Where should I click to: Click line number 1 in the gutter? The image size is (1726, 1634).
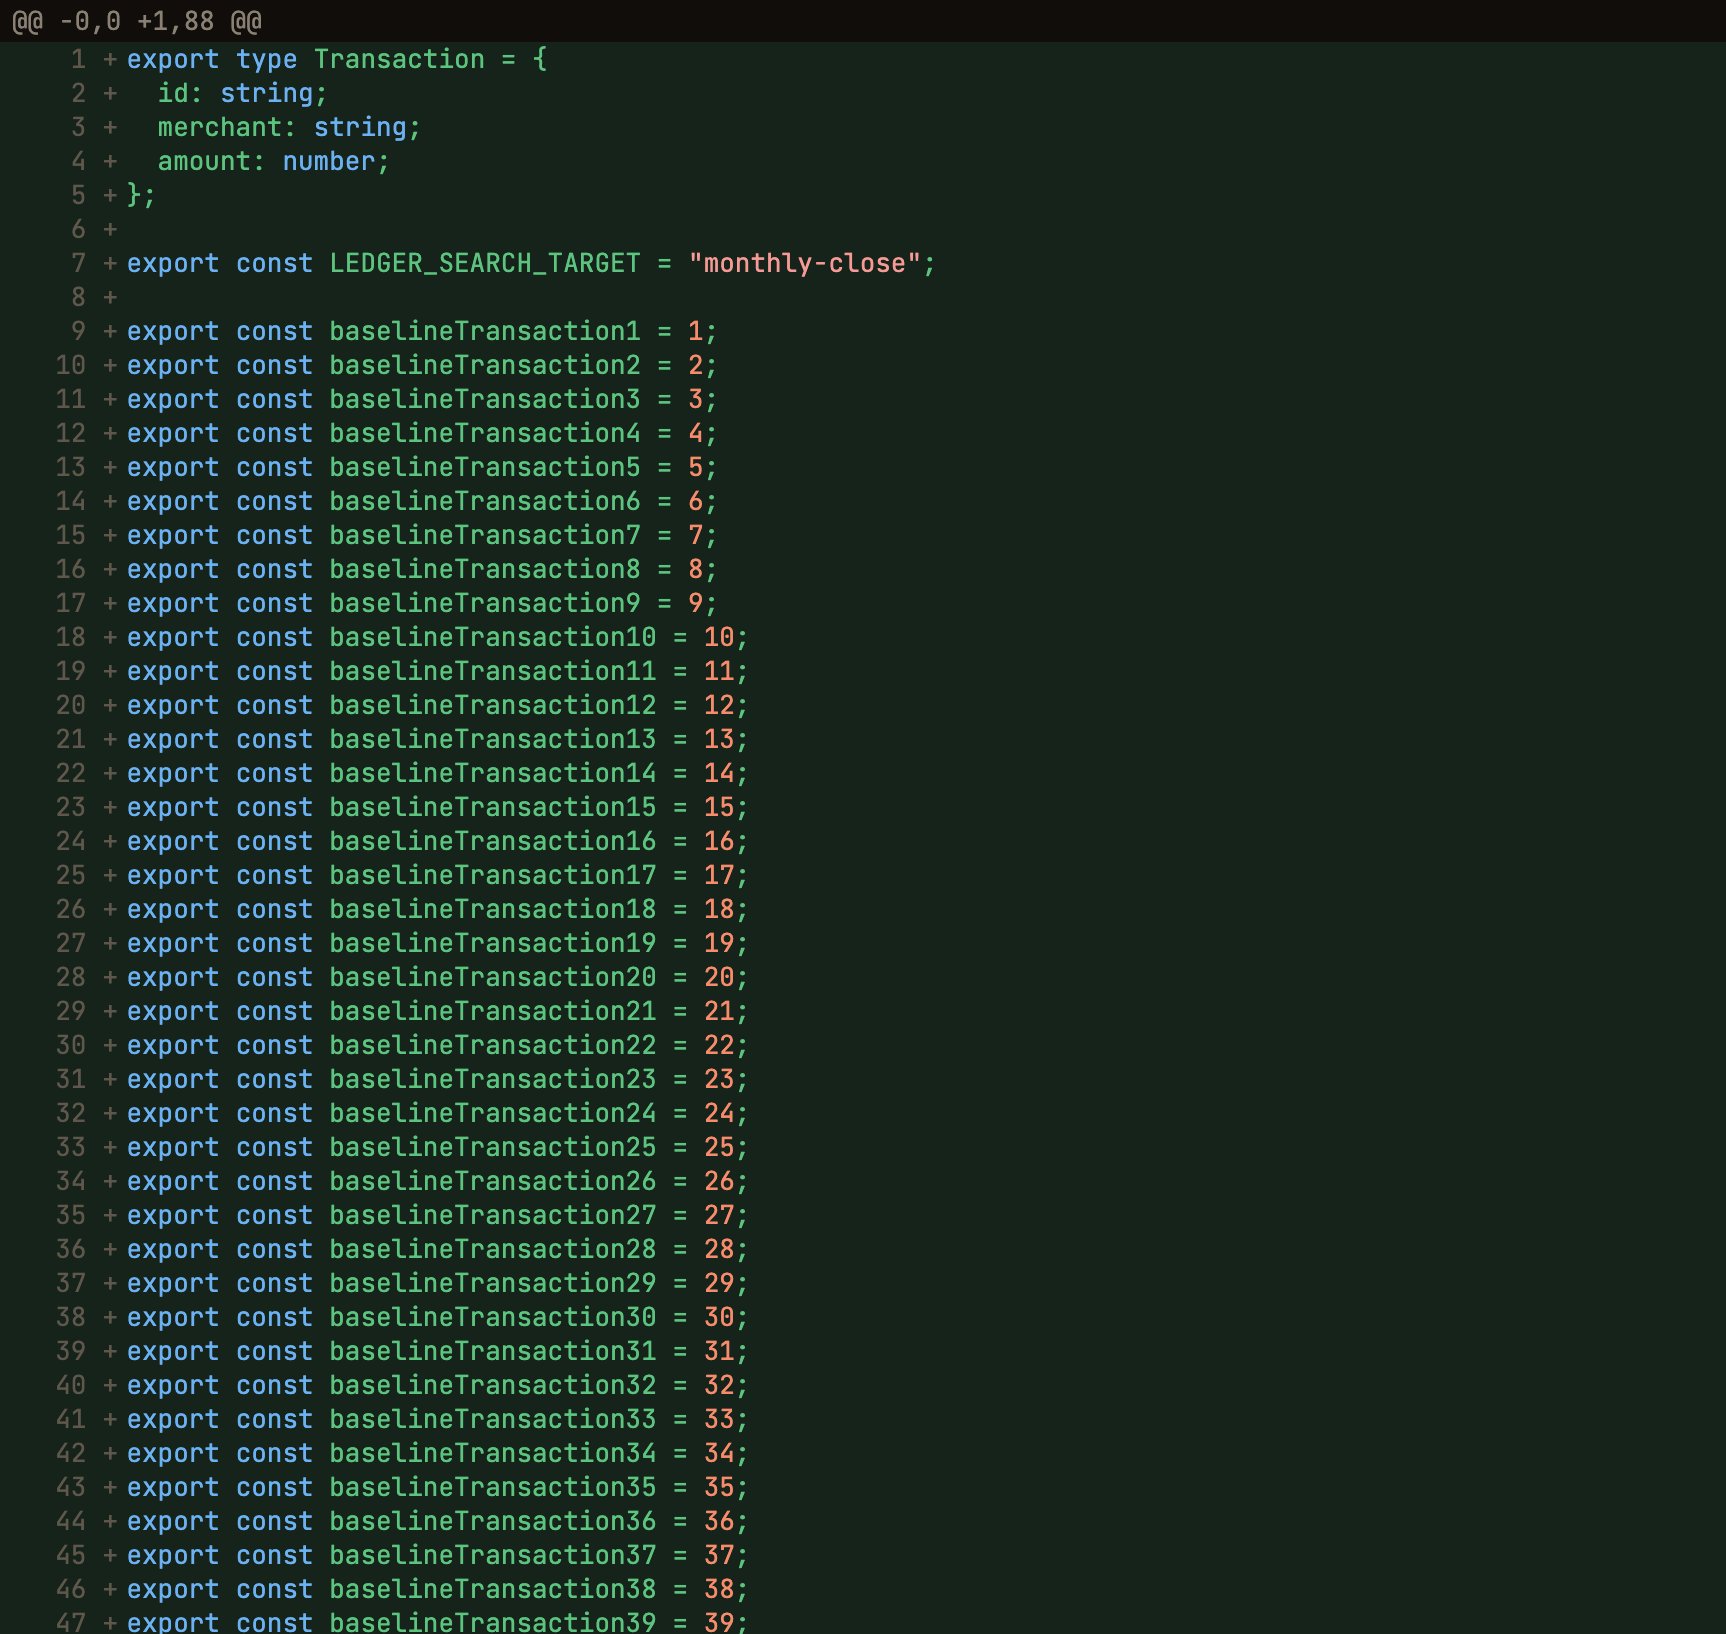click(x=78, y=59)
